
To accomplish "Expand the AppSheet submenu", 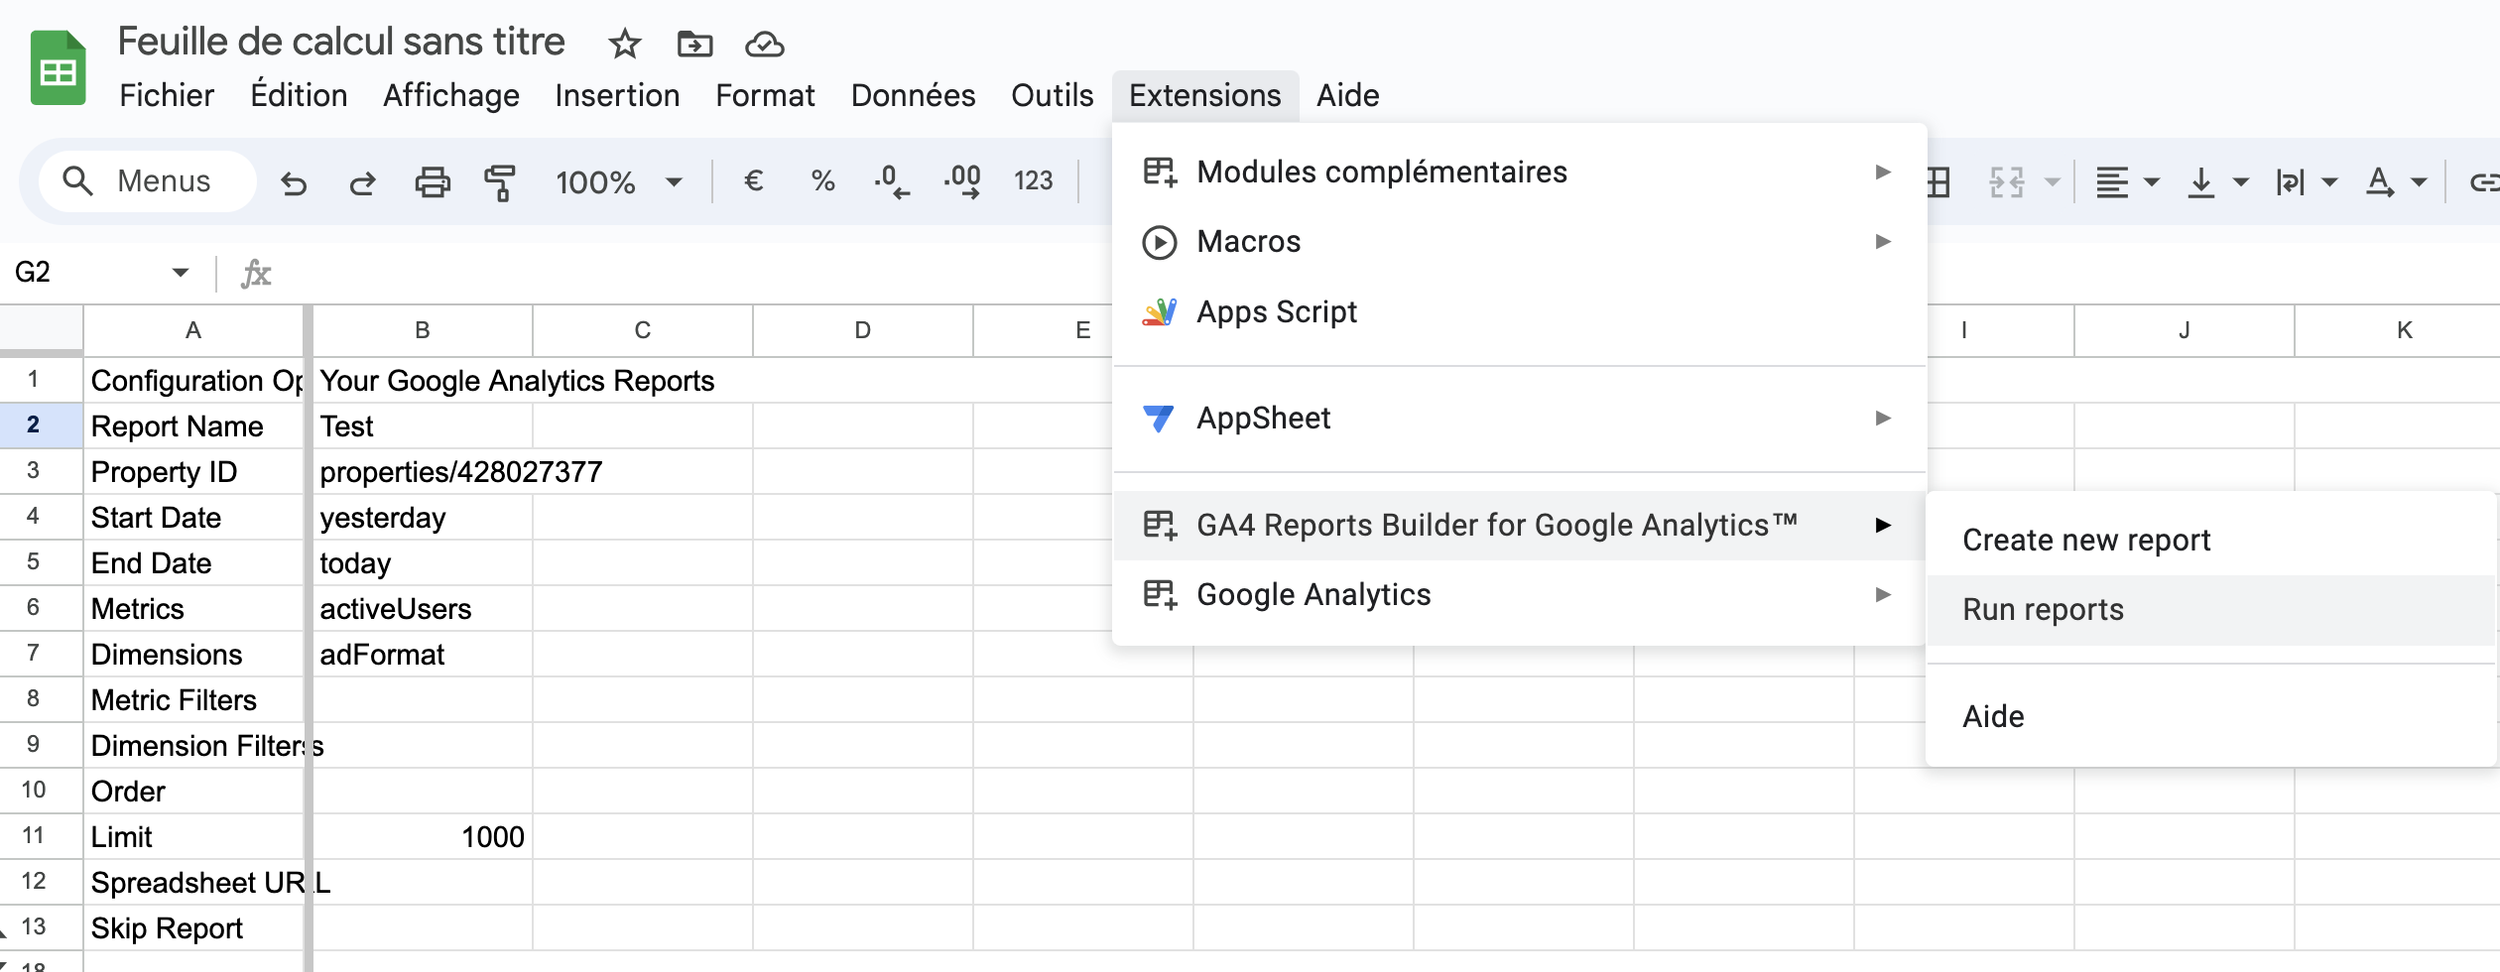I will click(x=1520, y=418).
